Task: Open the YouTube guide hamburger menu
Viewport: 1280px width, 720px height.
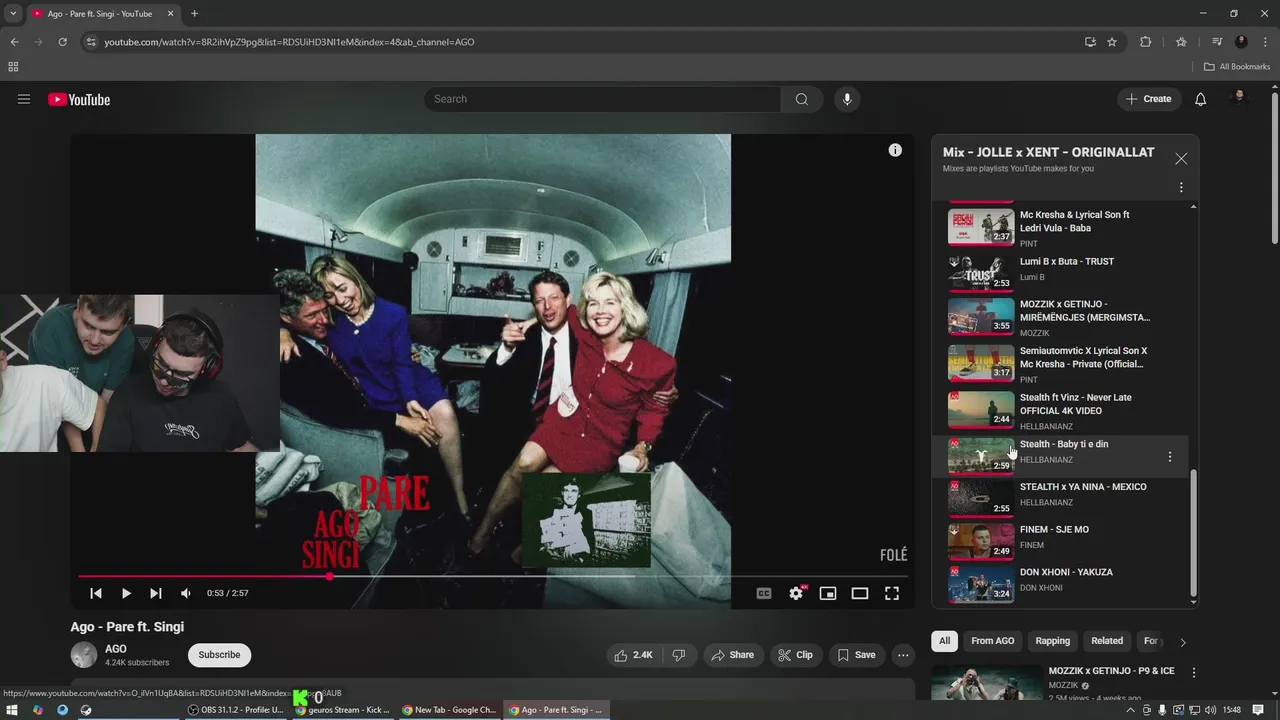Action: (x=24, y=99)
